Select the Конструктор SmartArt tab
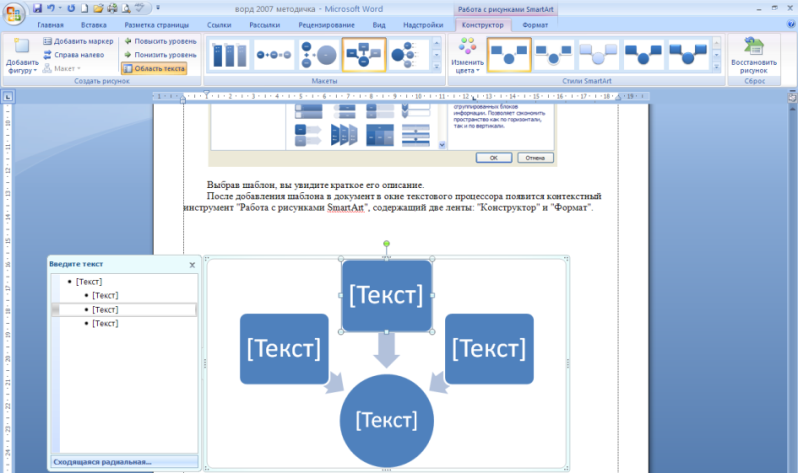798x473 pixels. [x=482, y=25]
